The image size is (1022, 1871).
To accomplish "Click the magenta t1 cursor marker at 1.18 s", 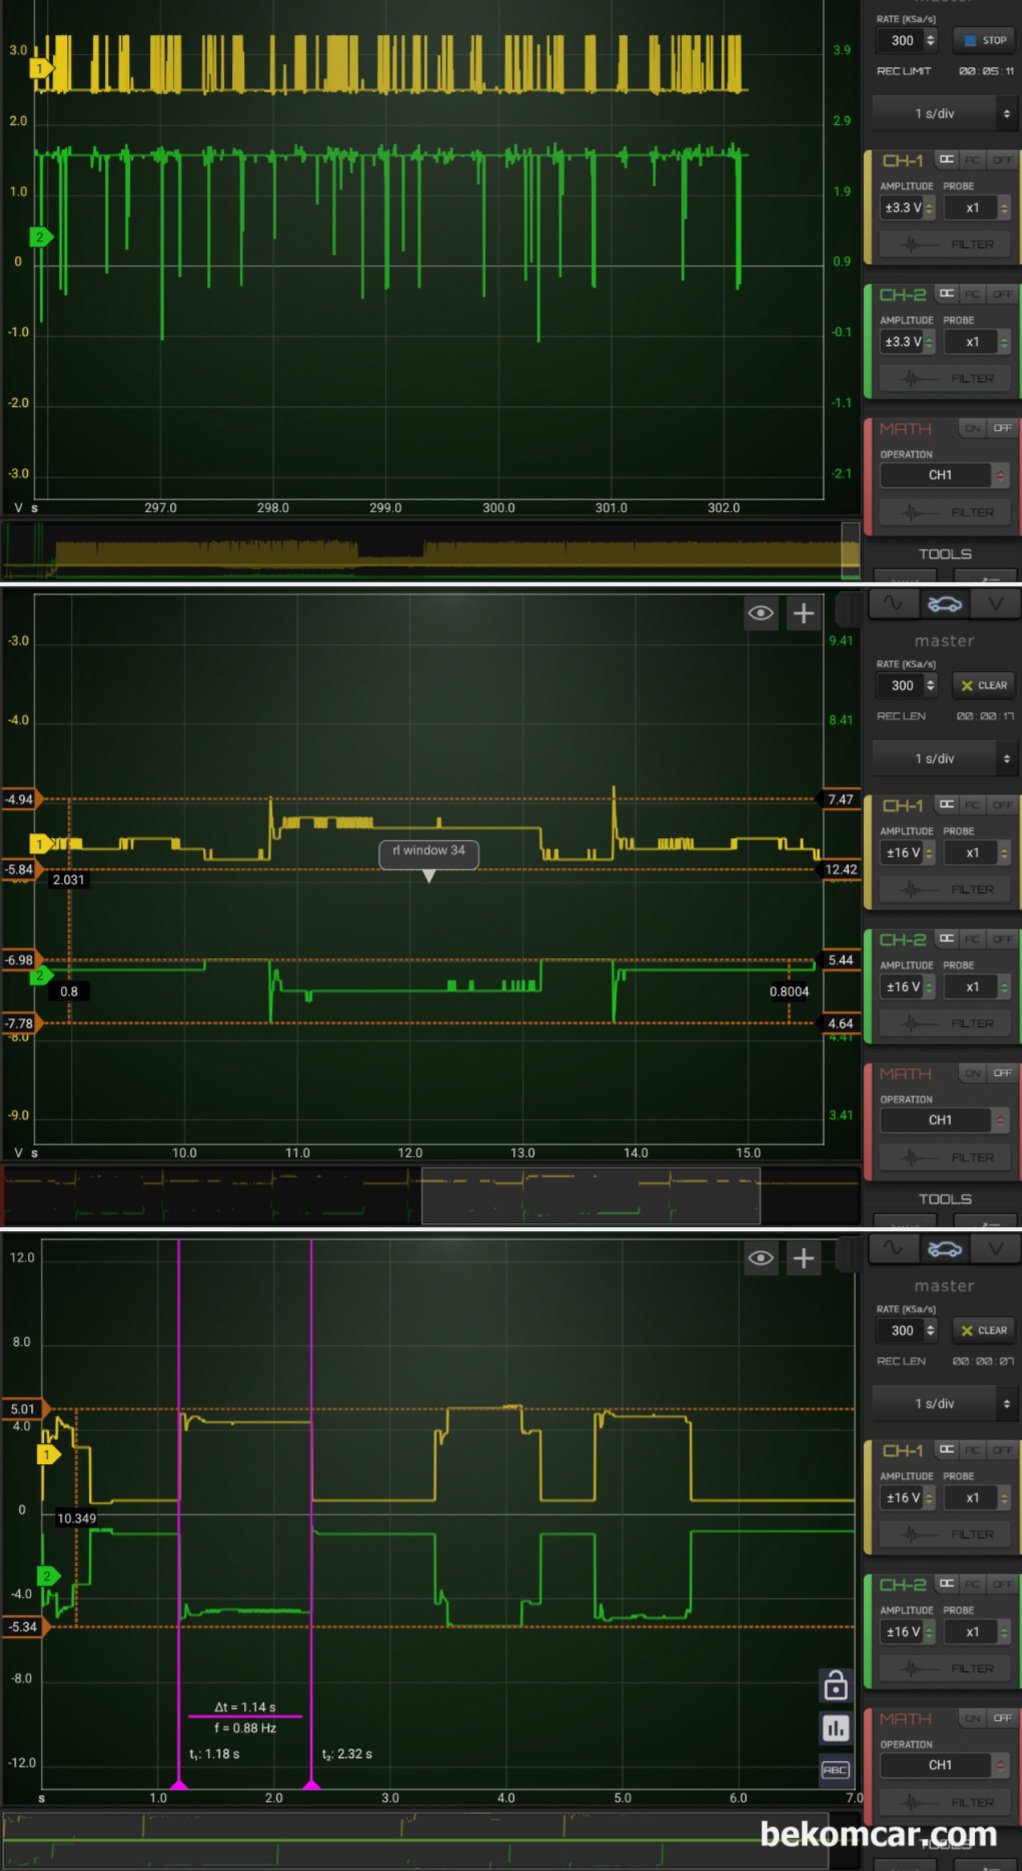I will [x=179, y=1785].
